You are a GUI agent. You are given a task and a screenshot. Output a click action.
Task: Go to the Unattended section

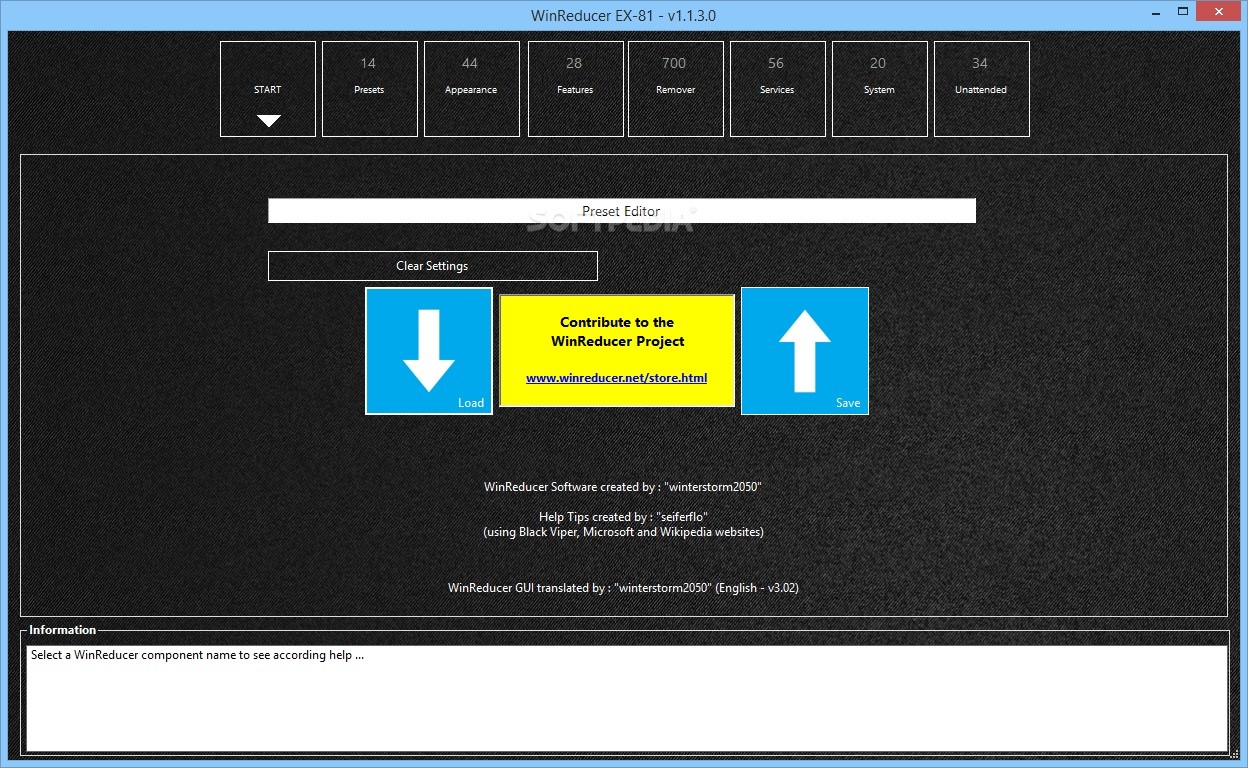click(982, 89)
